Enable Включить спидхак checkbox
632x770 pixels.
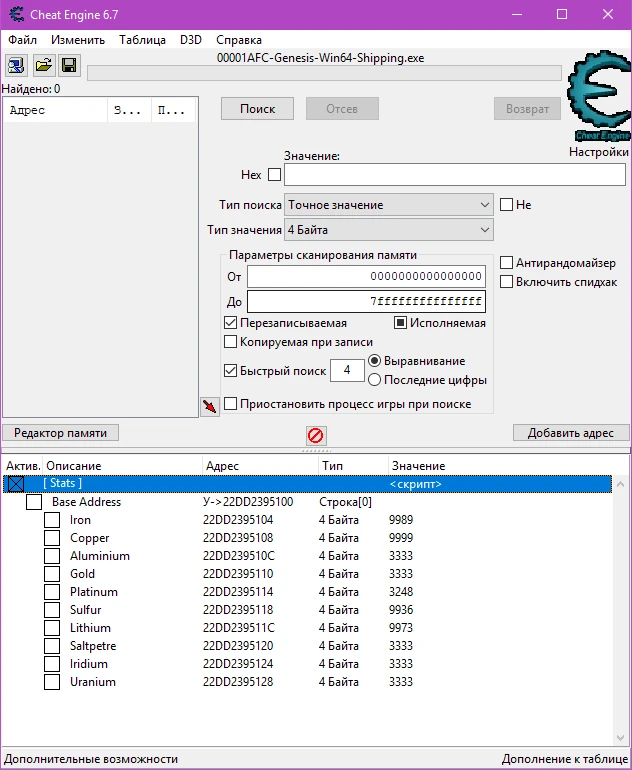(506, 282)
